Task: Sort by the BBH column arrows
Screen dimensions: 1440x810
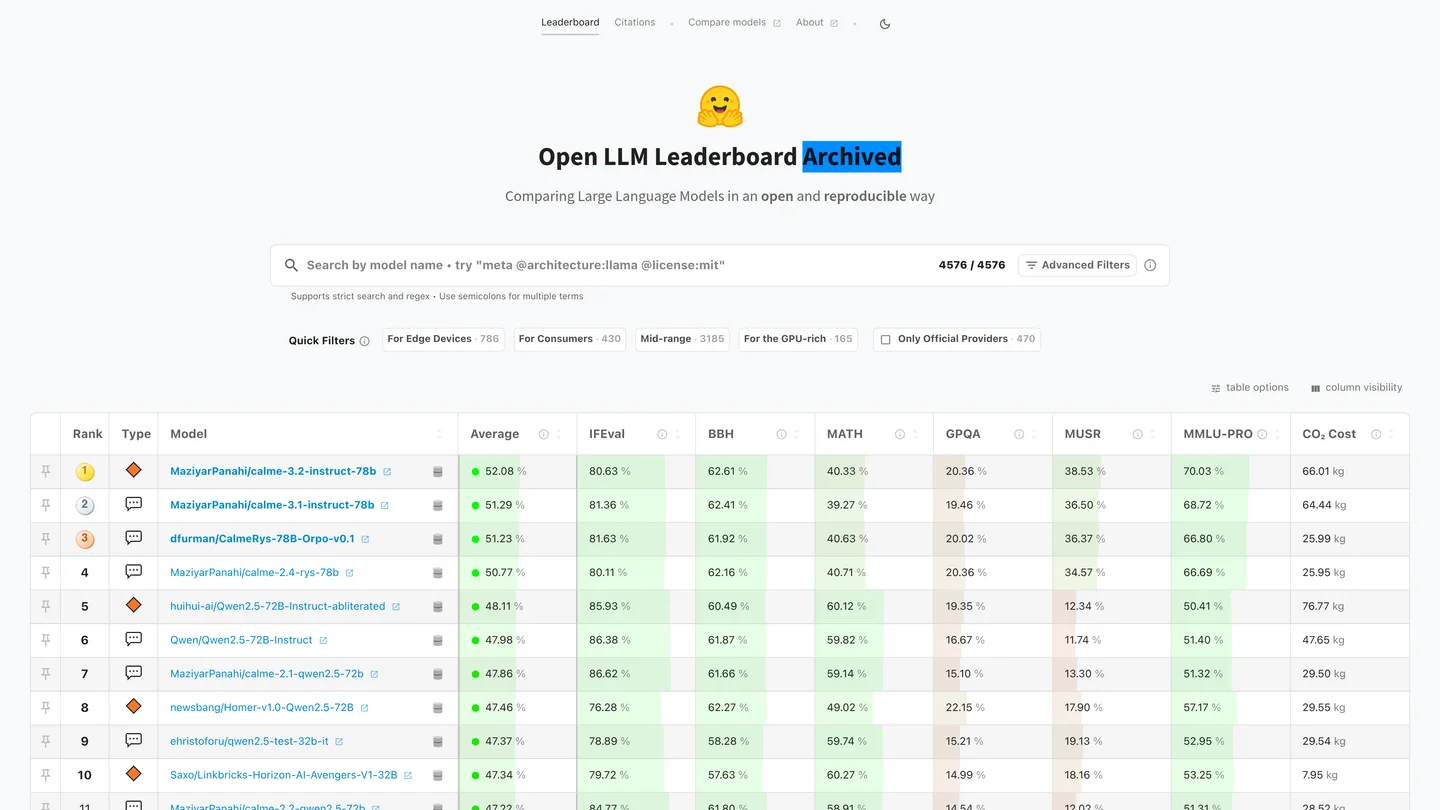Action: (797, 434)
